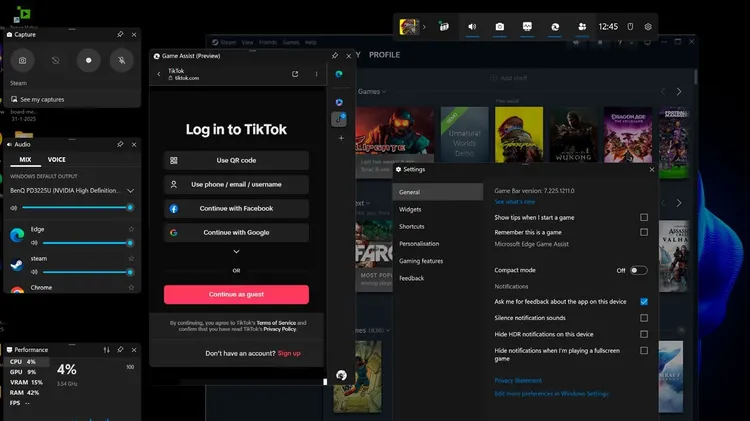The height and width of the screenshot is (421, 750).
Task: Adjust the Windows default output volume slider
Action: pyautogui.click(x=77, y=208)
